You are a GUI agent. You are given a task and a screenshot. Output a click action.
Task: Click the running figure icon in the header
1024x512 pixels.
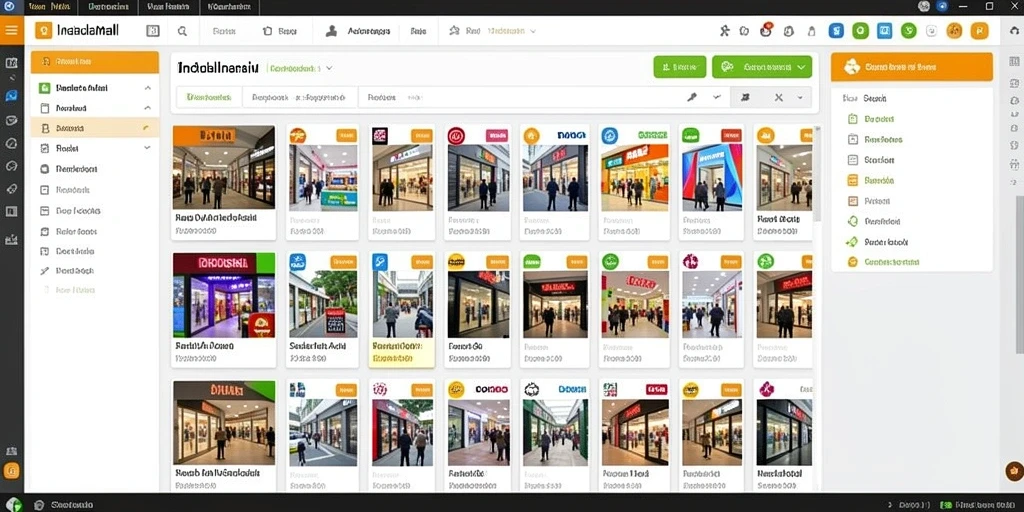[724, 31]
